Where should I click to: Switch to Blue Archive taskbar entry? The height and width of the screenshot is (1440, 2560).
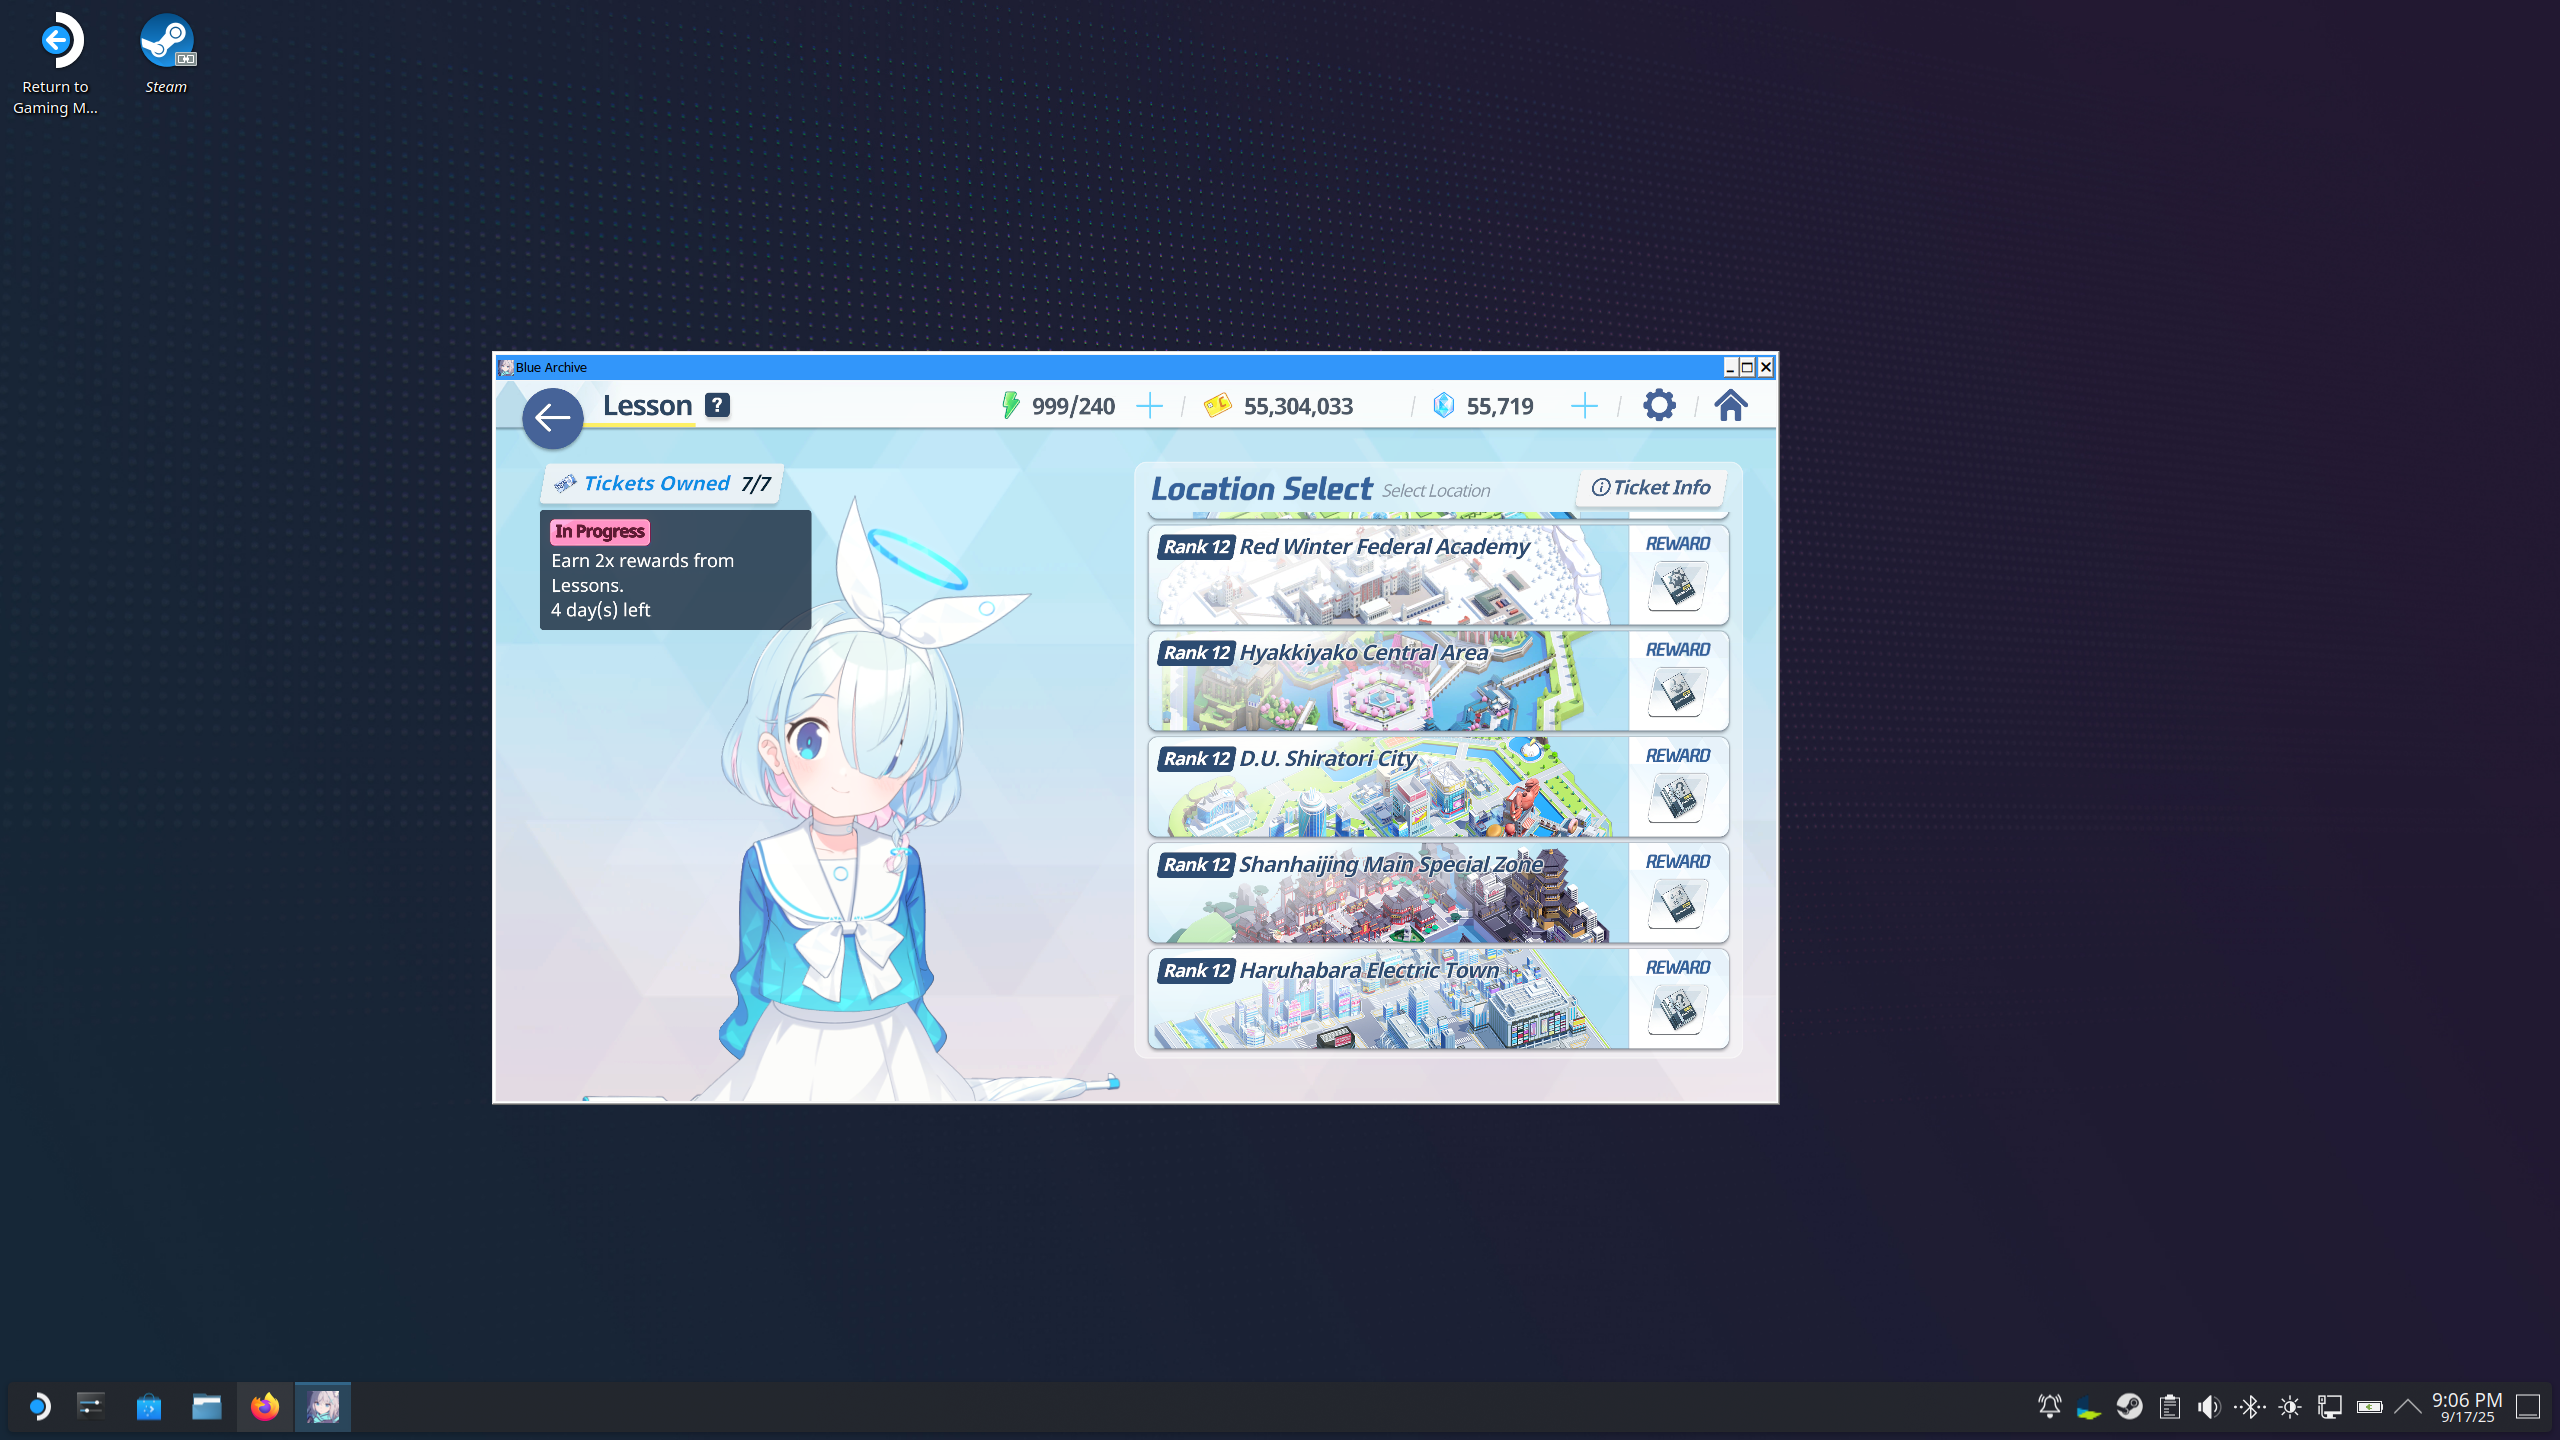pyautogui.click(x=323, y=1407)
